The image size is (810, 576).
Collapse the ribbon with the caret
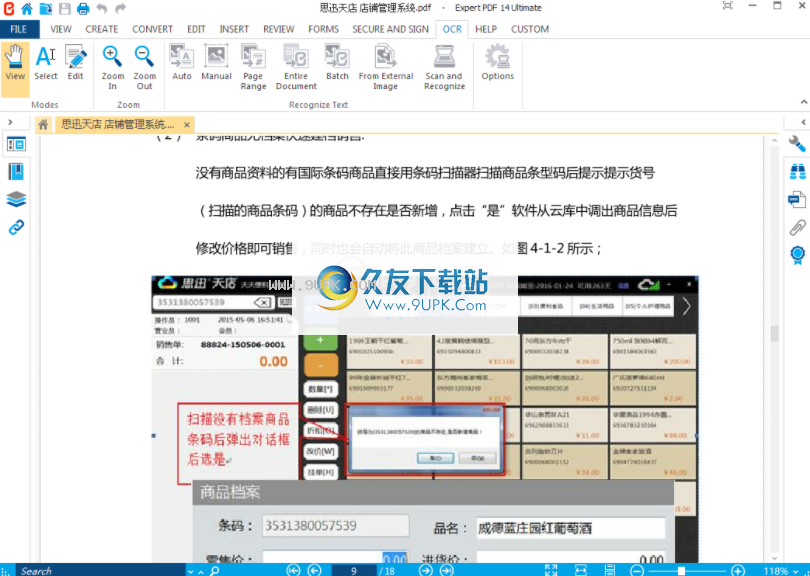pos(804,102)
